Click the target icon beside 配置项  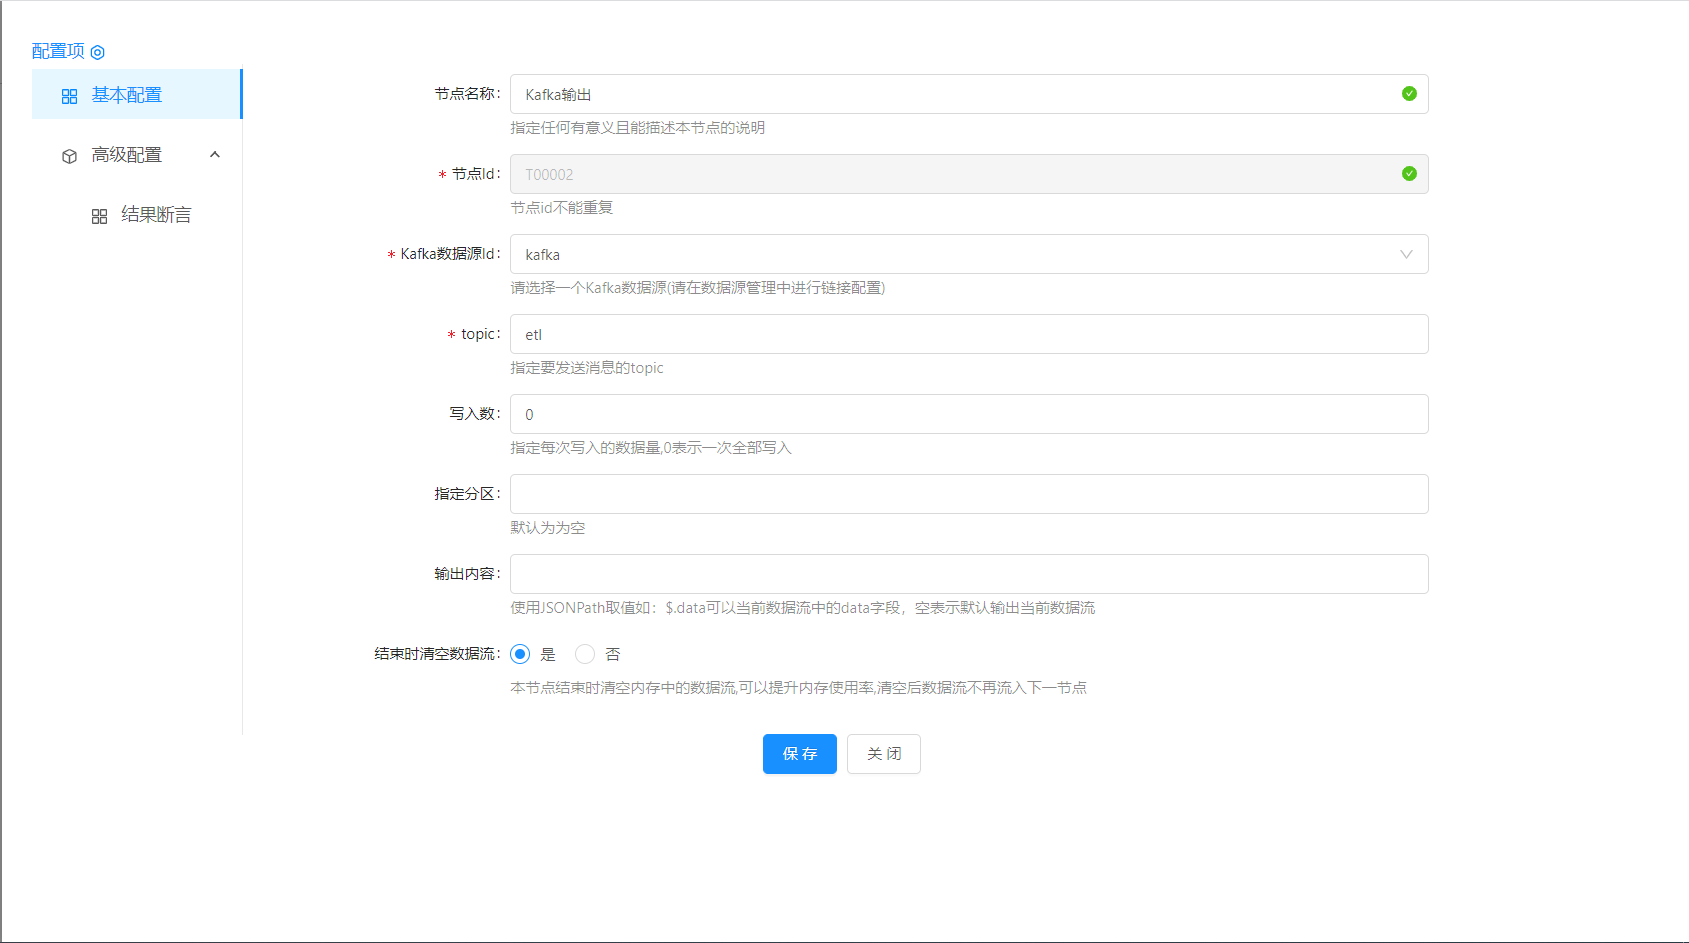coord(97,52)
